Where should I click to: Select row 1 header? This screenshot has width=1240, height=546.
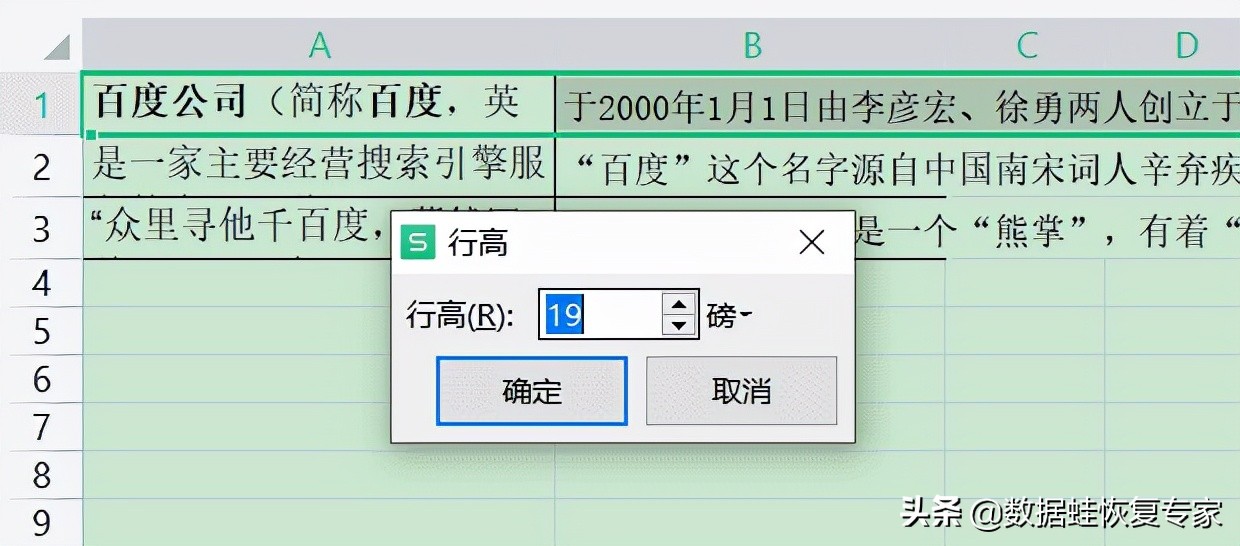coord(41,104)
